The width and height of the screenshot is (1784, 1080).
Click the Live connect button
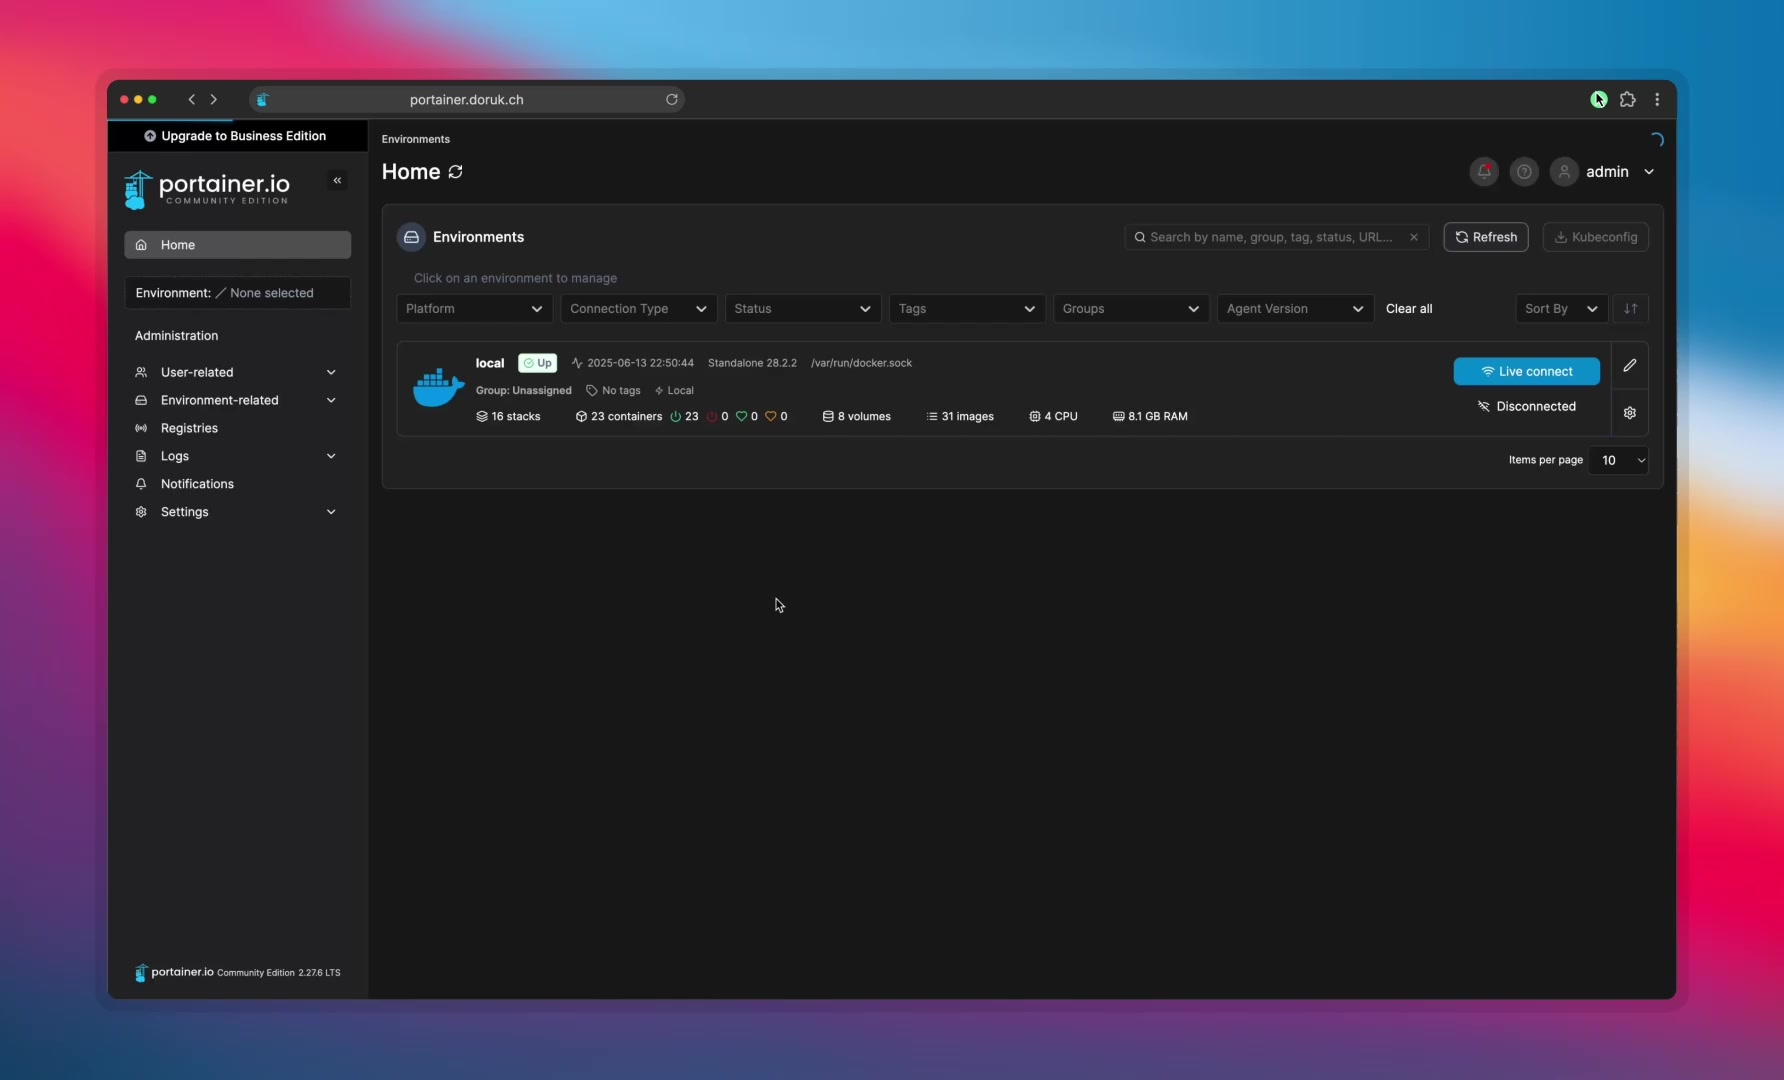tap(1527, 371)
